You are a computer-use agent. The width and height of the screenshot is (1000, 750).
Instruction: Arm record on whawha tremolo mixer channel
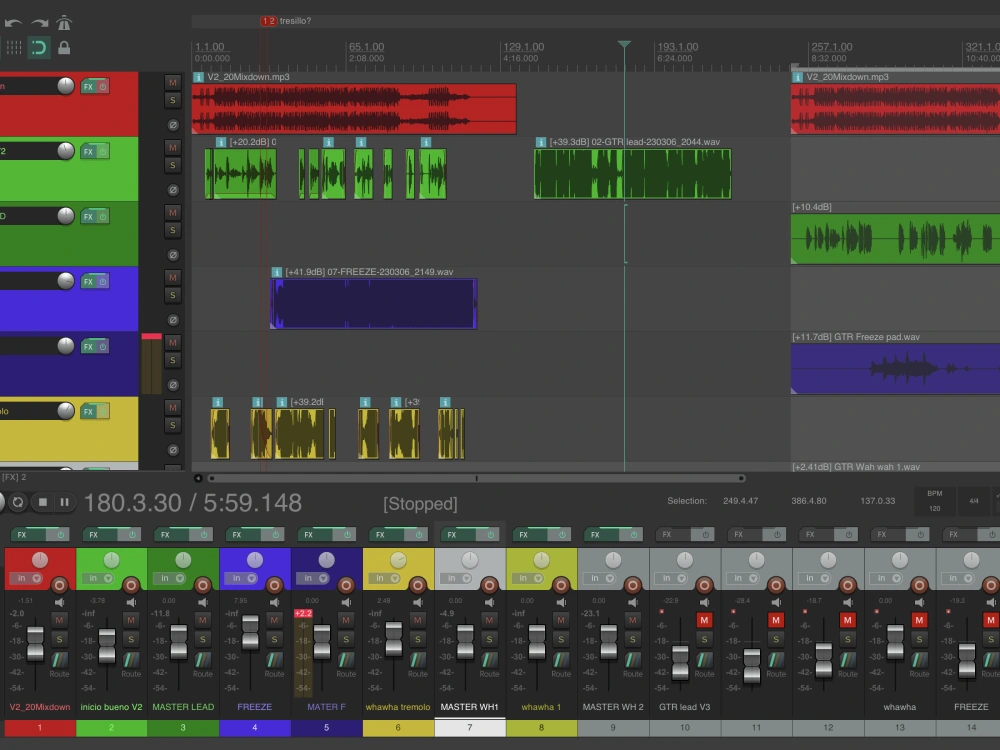418,585
